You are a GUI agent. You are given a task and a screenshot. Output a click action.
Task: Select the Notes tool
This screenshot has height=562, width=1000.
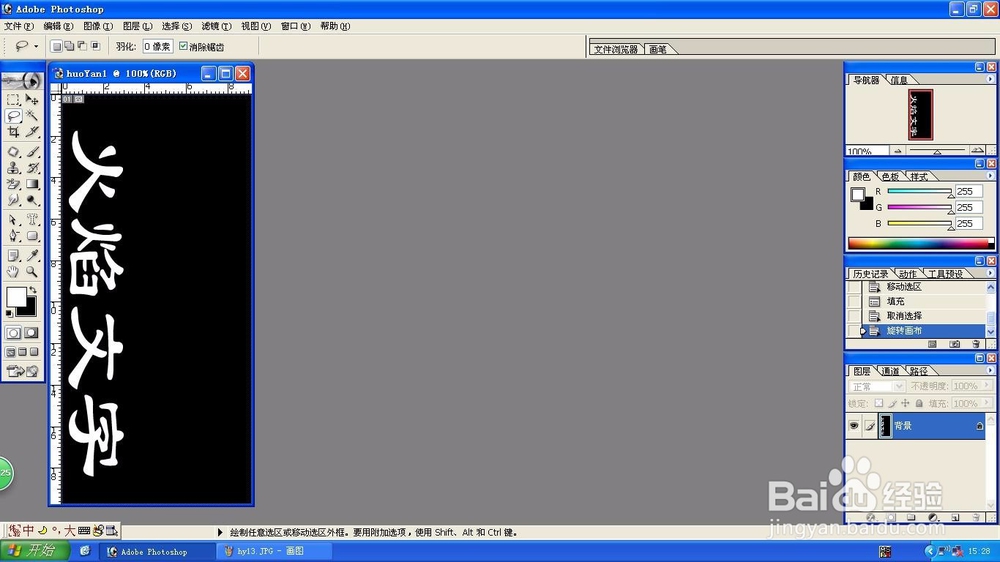tap(13, 256)
